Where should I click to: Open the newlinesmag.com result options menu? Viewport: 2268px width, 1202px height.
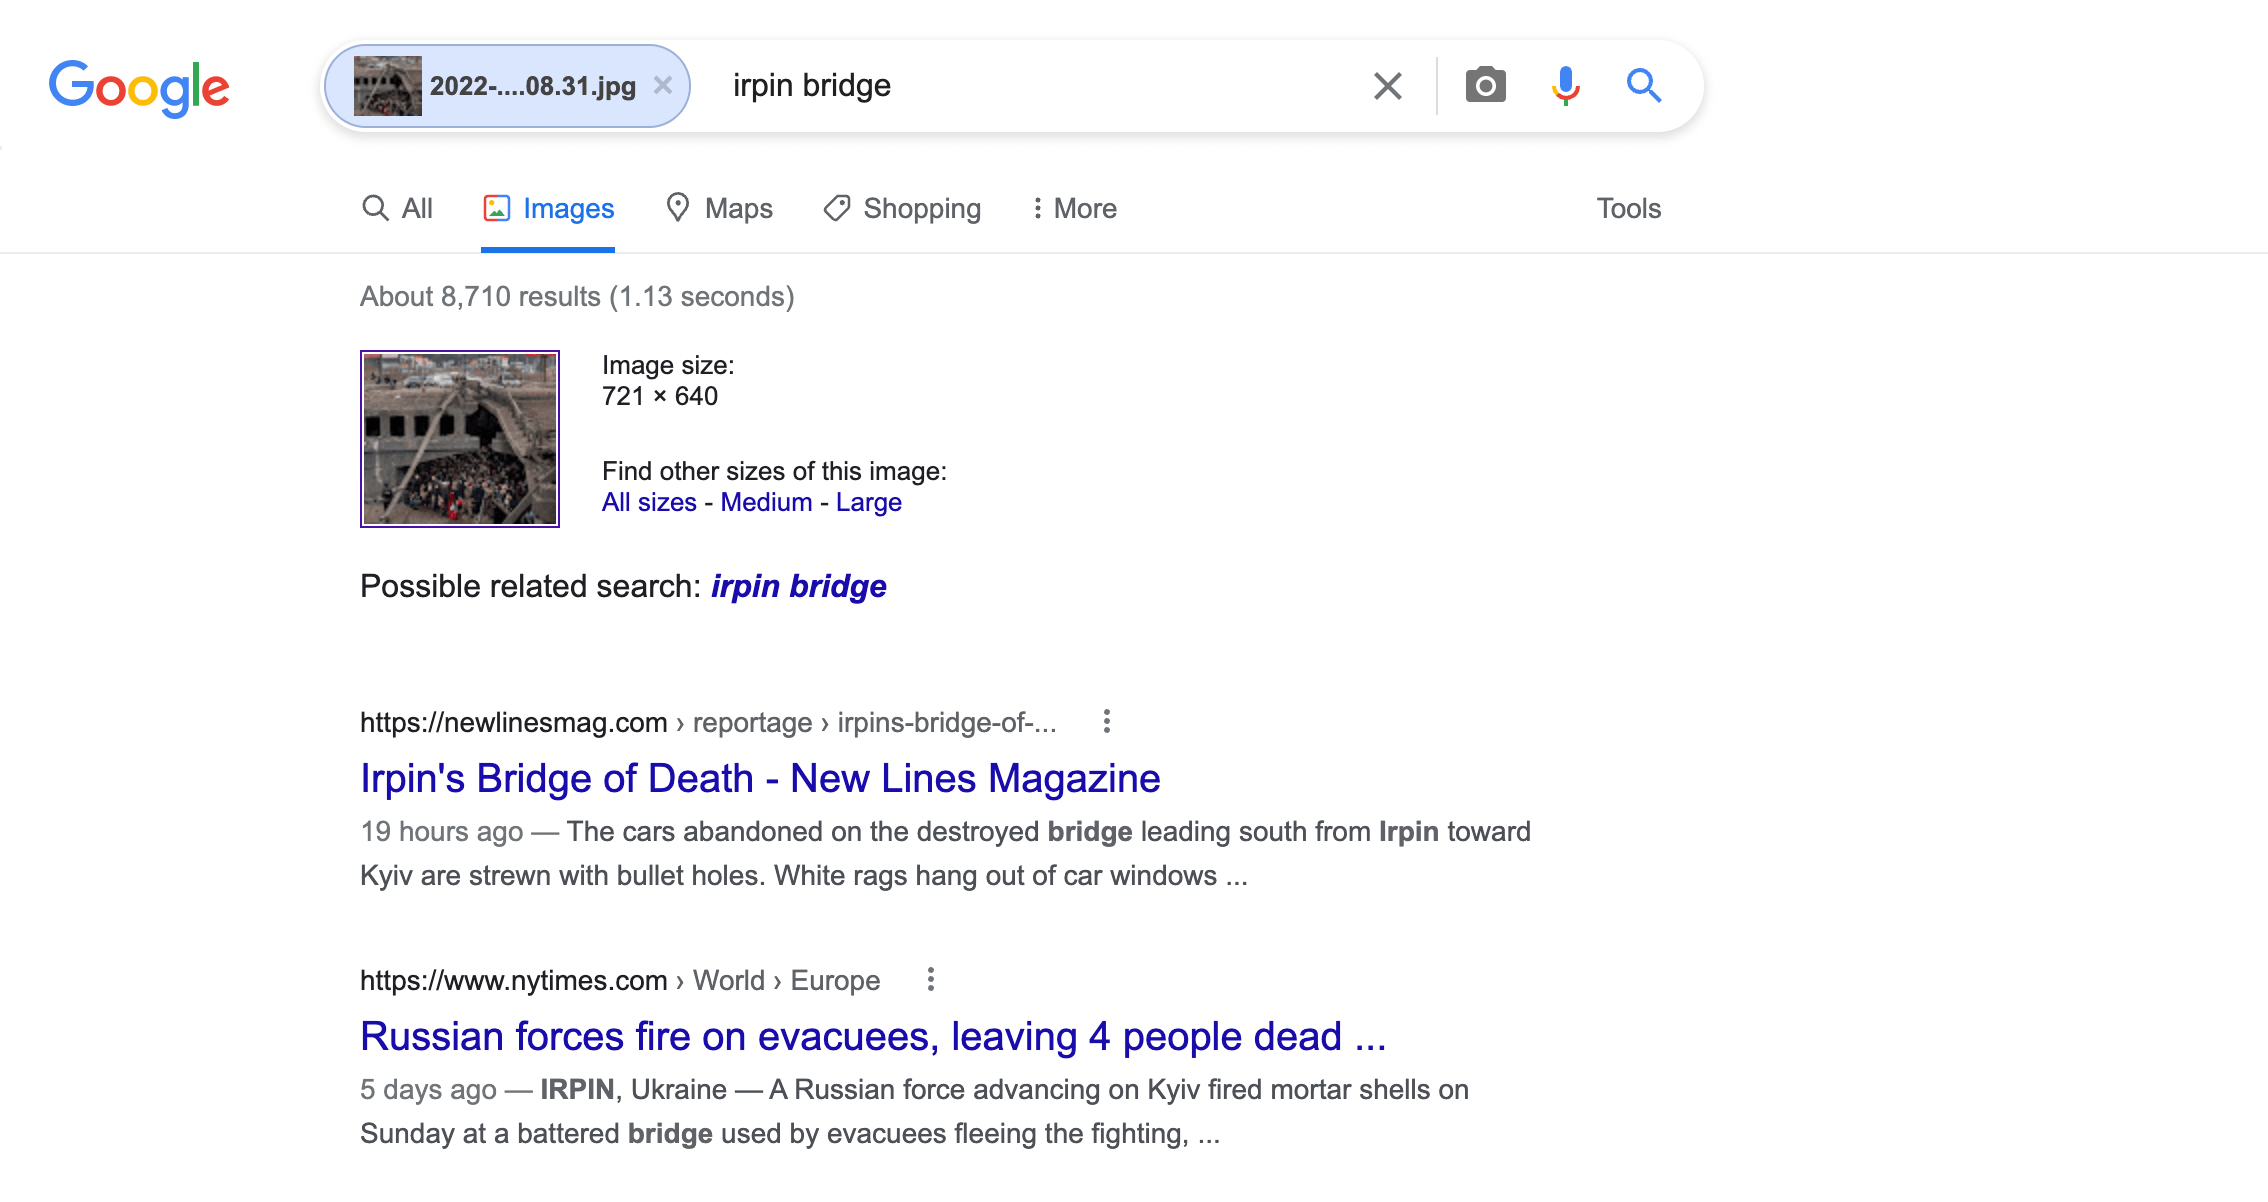tap(1106, 722)
